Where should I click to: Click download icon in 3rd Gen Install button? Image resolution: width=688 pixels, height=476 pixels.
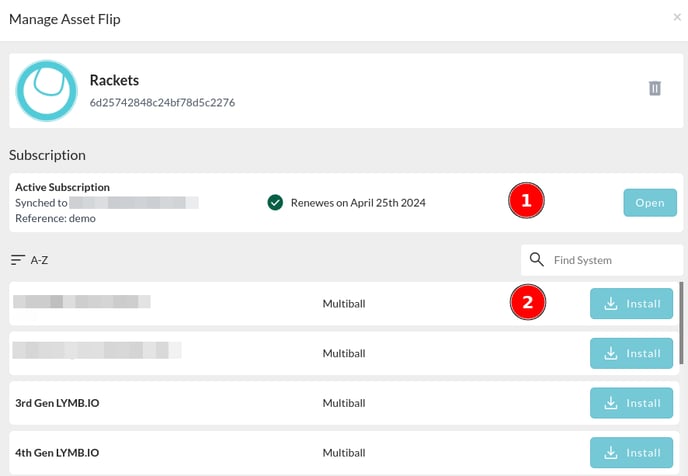[x=611, y=403]
